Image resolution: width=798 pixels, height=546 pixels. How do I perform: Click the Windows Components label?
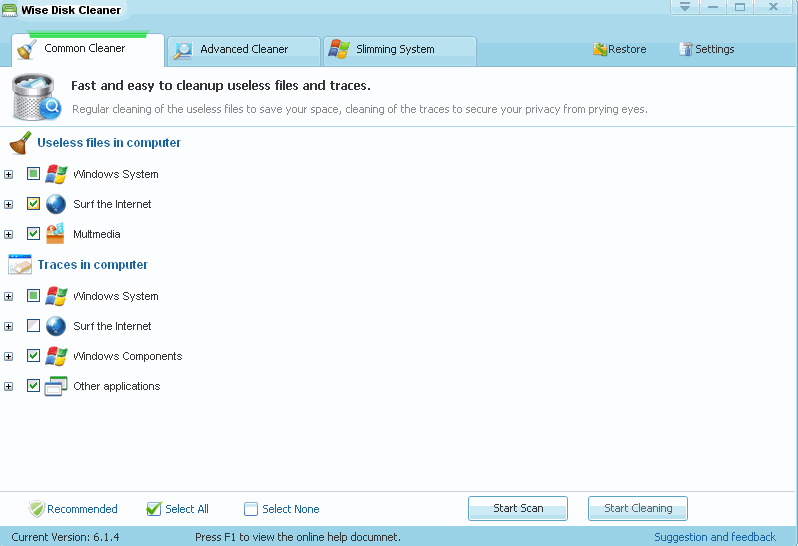pos(128,356)
